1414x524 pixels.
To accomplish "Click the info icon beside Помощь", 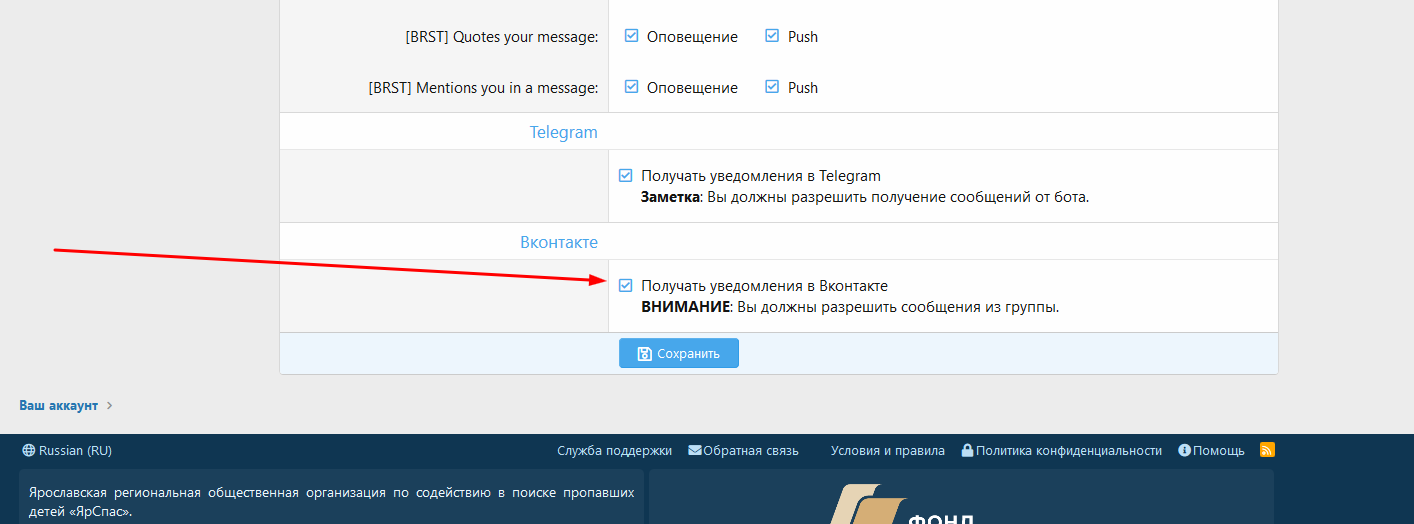I will (1185, 451).
